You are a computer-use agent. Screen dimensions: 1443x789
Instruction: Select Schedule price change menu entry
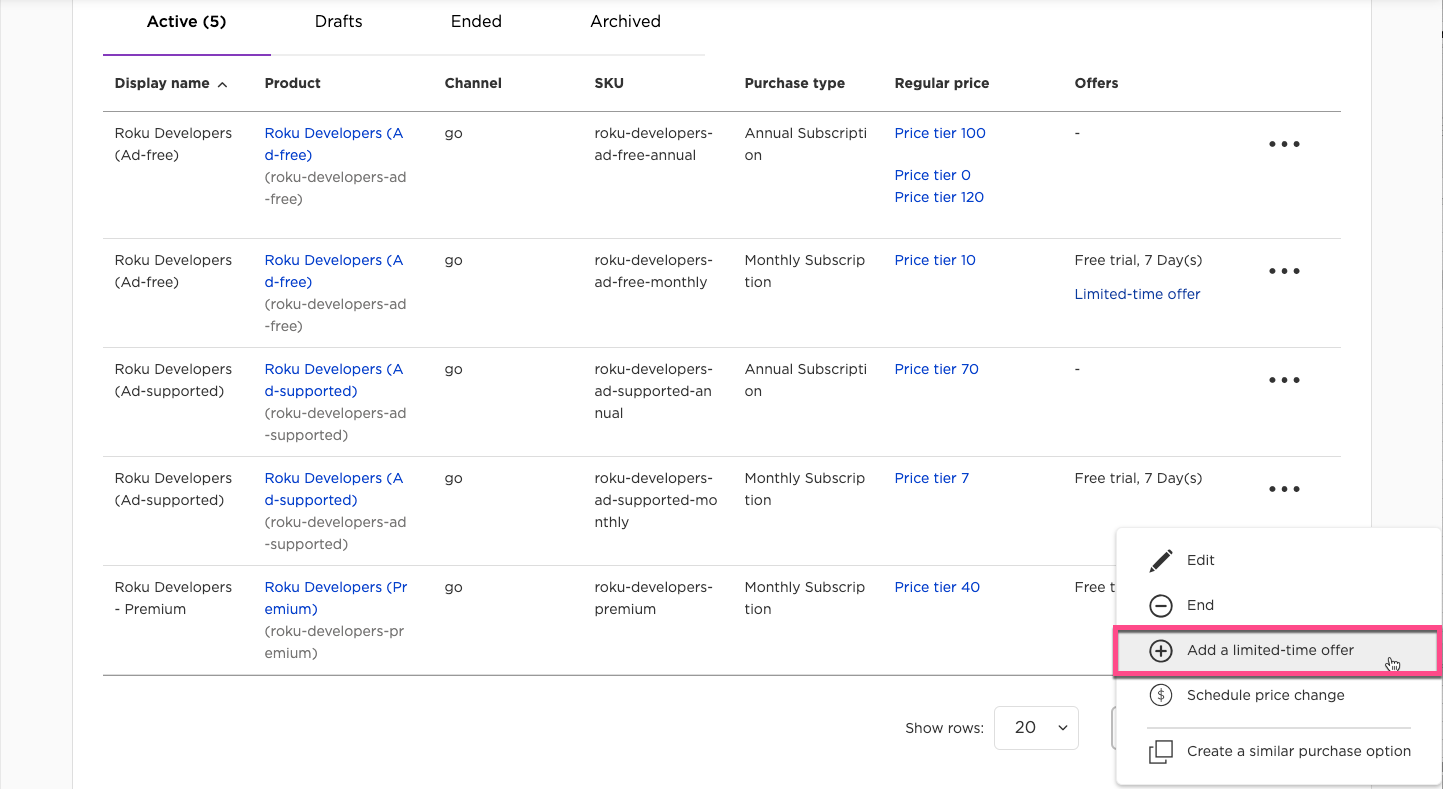[x=1265, y=696]
